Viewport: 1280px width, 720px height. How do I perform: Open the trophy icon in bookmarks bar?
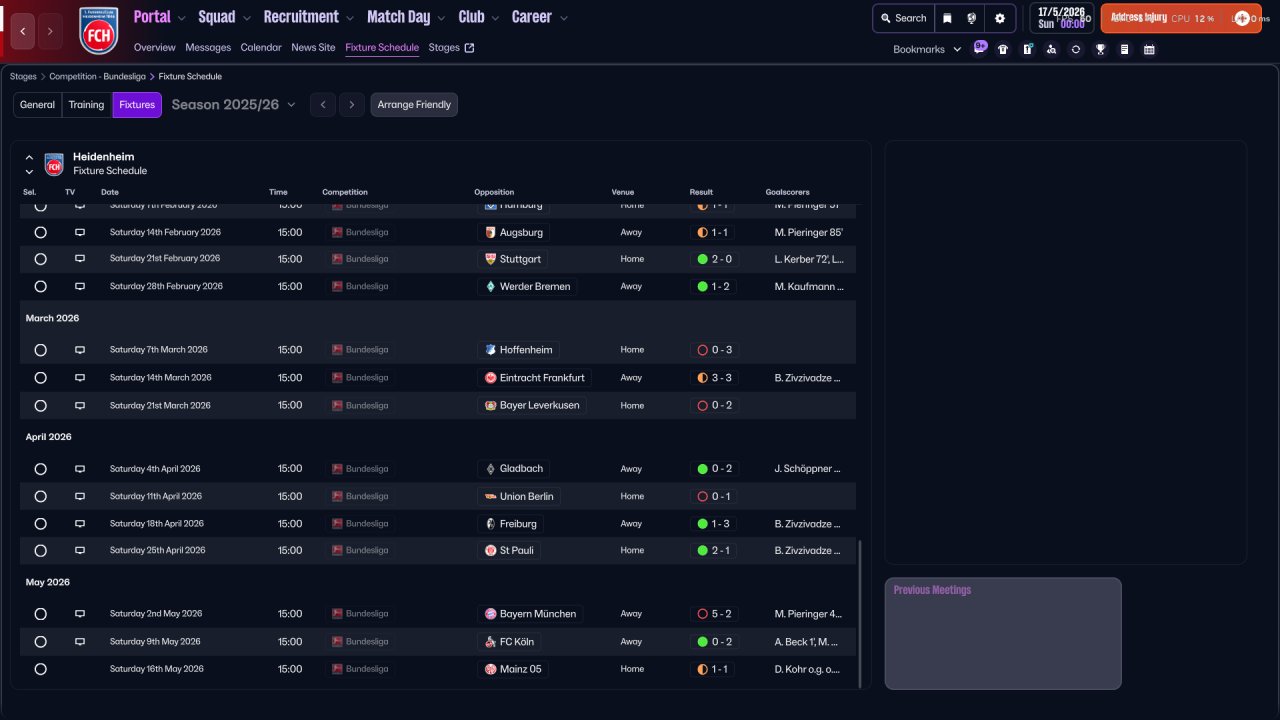tap(1100, 49)
